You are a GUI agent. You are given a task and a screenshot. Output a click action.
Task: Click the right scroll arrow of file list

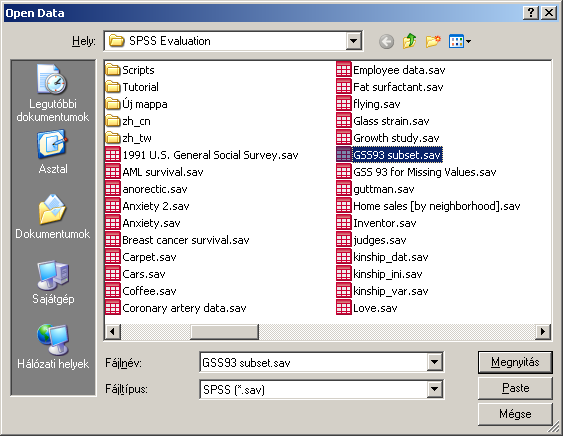(543, 331)
